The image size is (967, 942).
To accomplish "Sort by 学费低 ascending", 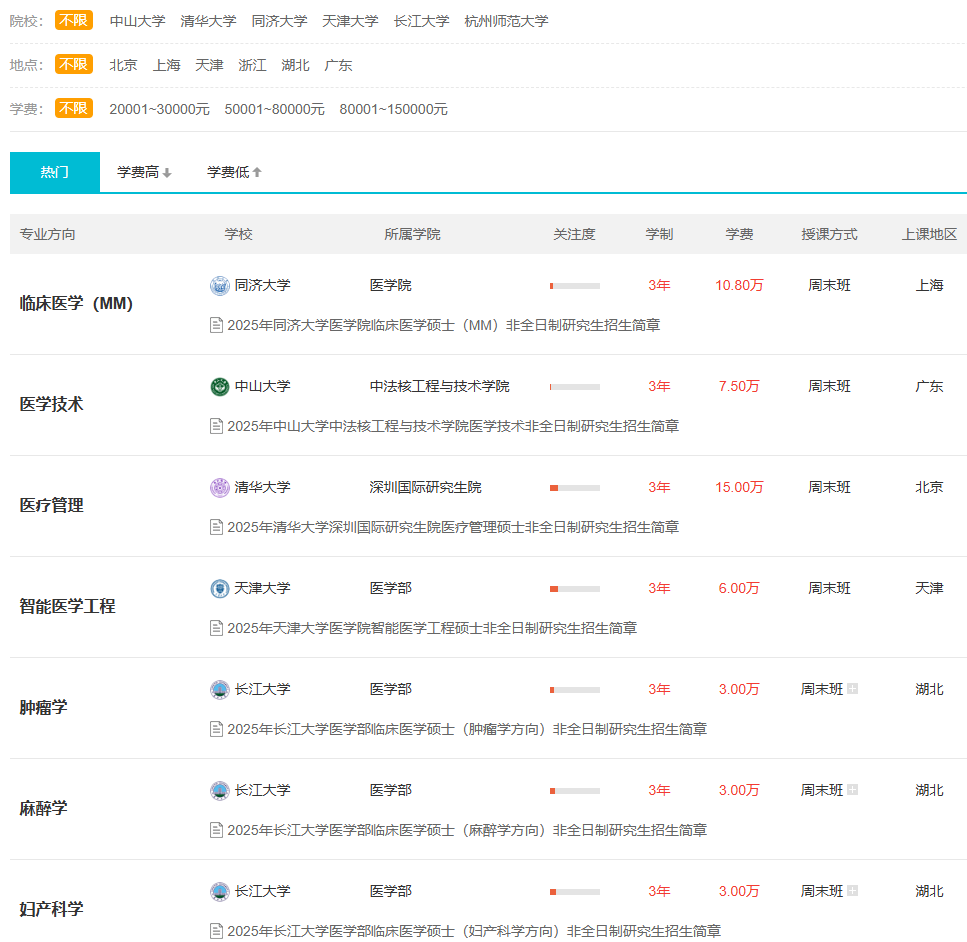I will click(x=234, y=172).
